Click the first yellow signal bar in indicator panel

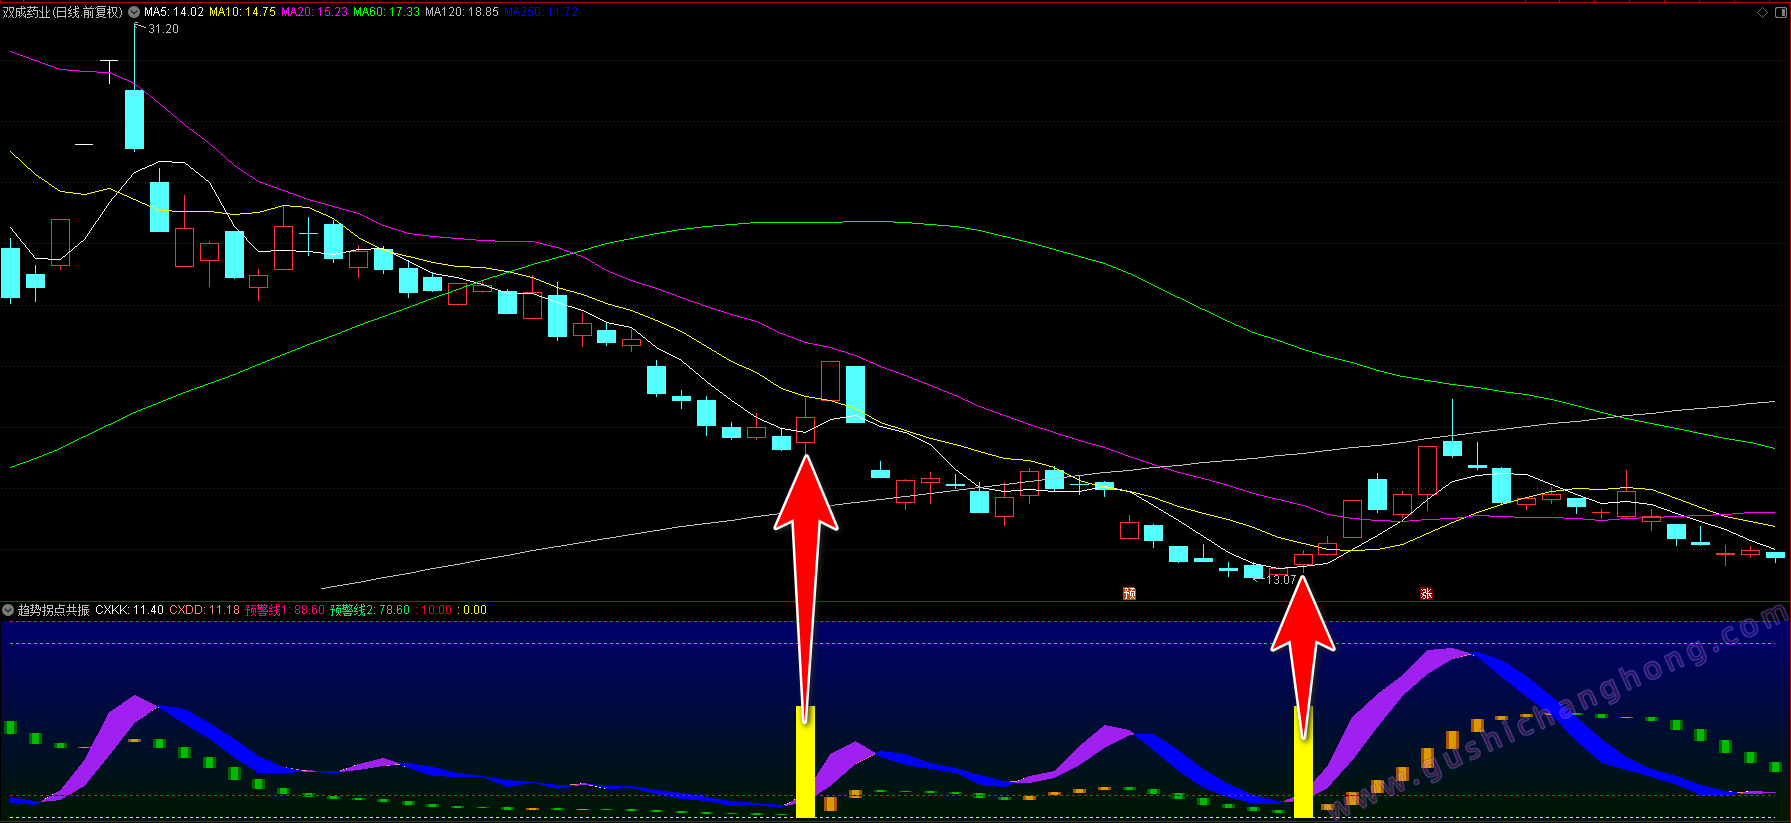point(805,761)
